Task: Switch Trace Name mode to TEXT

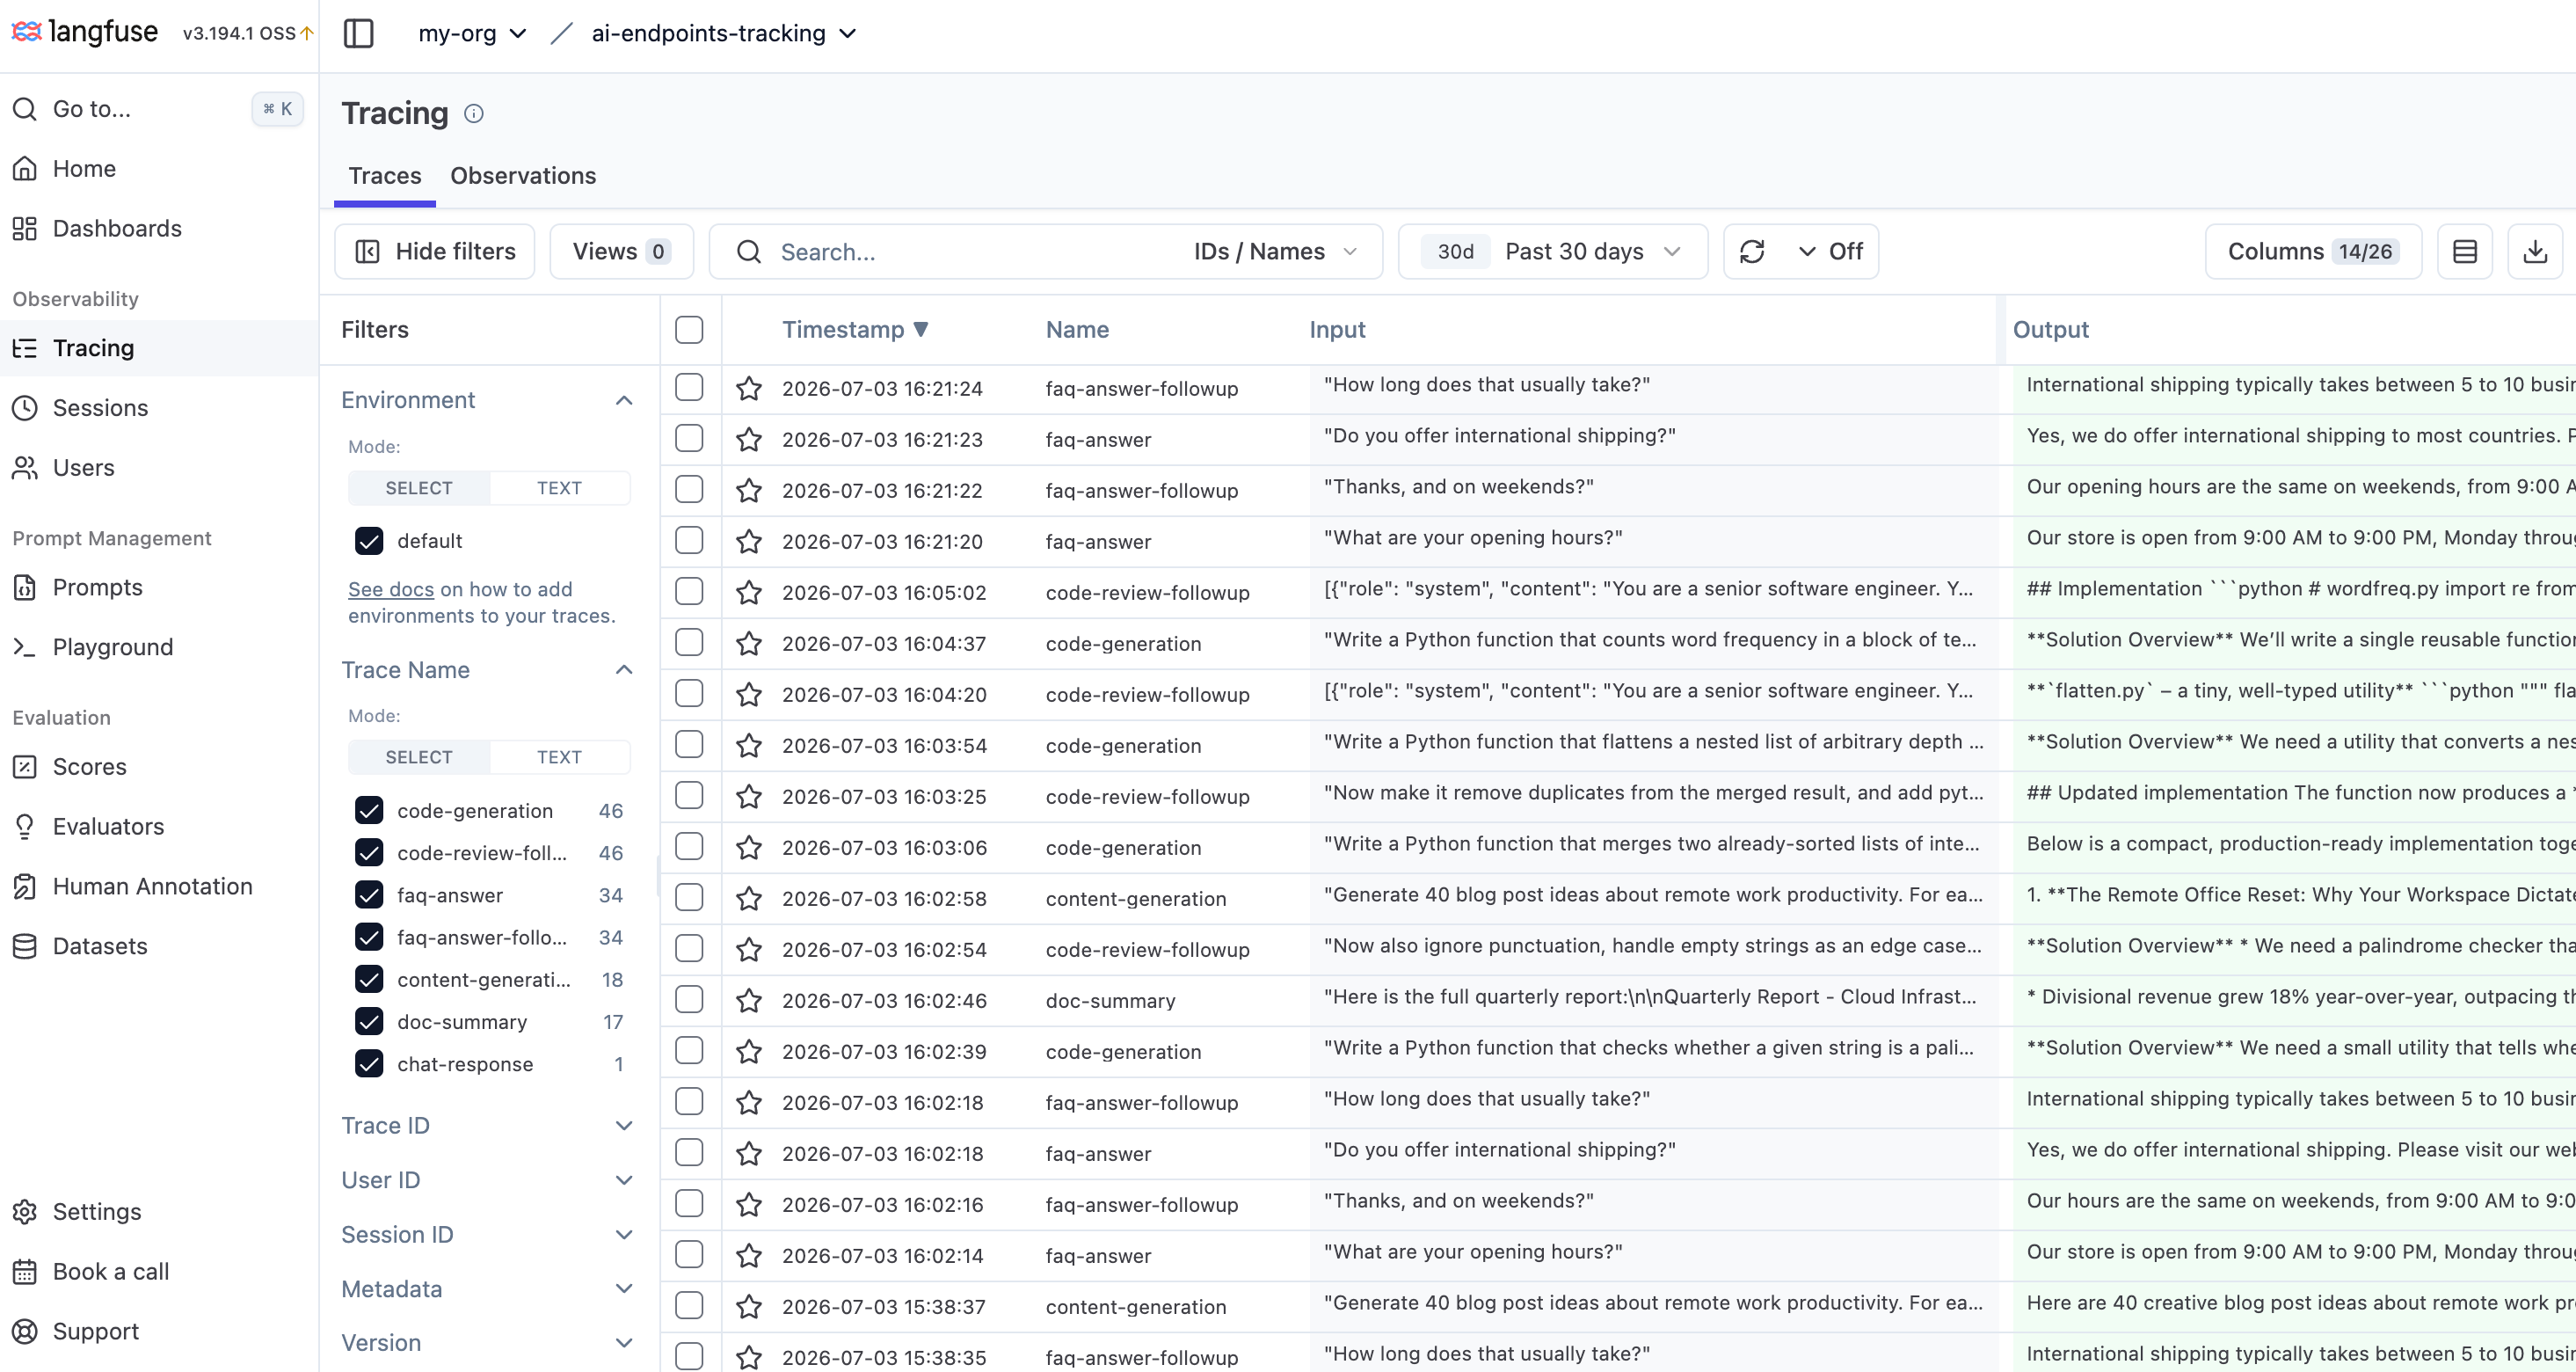Action: (559, 757)
